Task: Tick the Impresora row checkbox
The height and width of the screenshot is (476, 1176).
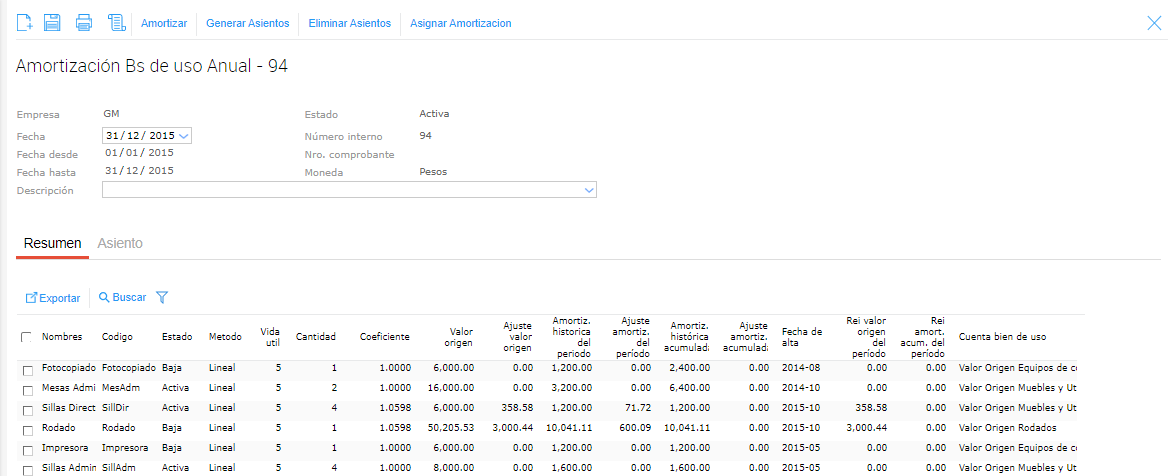Action: 27,449
